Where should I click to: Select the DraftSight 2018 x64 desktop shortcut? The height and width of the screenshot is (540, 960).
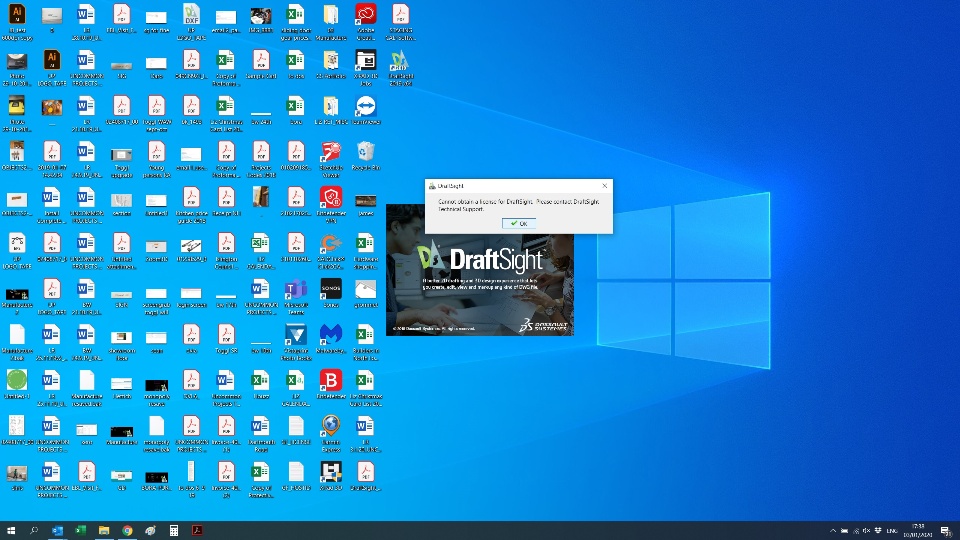coord(400,66)
